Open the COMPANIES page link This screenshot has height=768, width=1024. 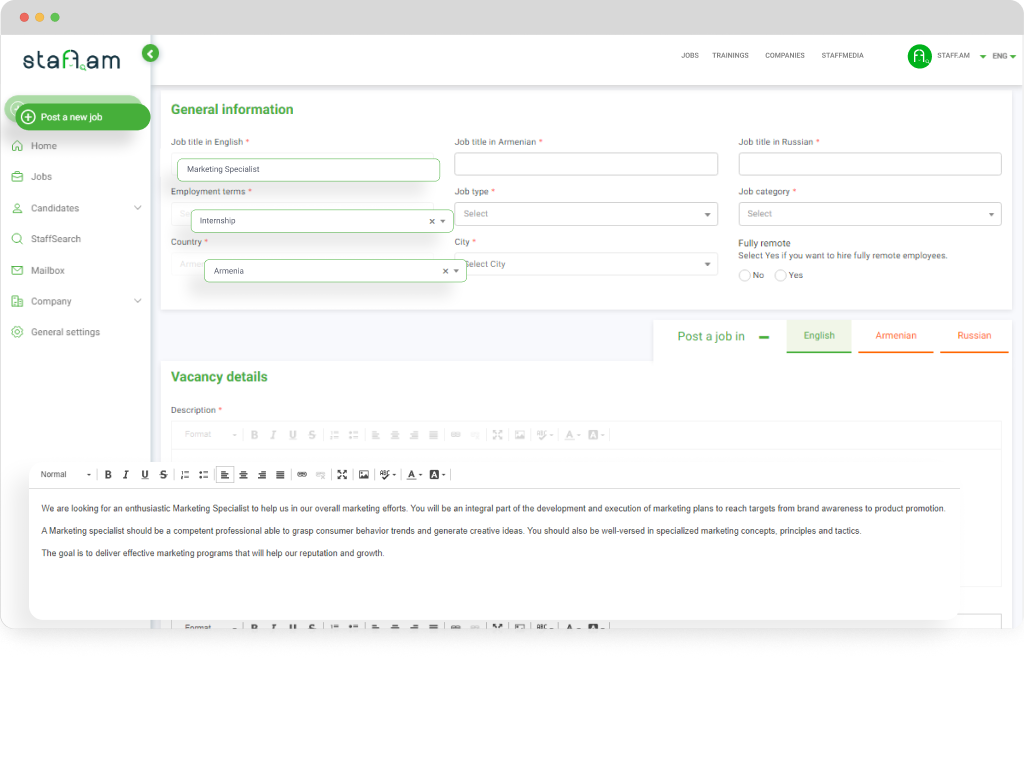pyautogui.click(x=784, y=56)
